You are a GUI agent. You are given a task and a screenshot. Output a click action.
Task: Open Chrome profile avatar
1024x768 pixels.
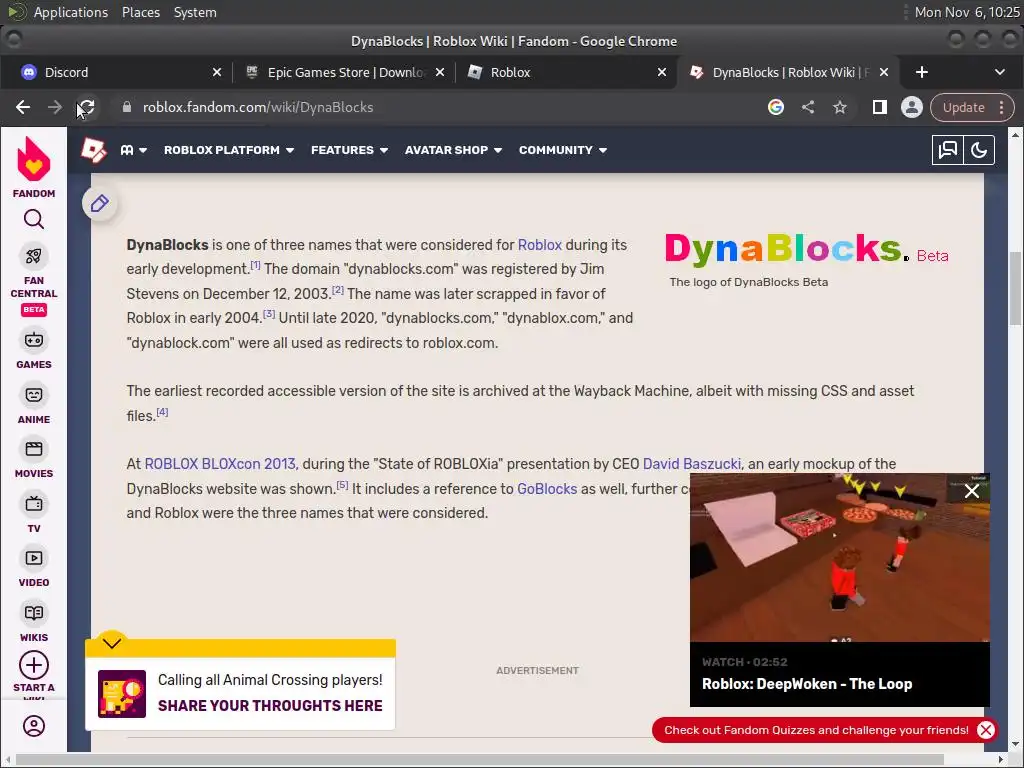click(x=912, y=107)
